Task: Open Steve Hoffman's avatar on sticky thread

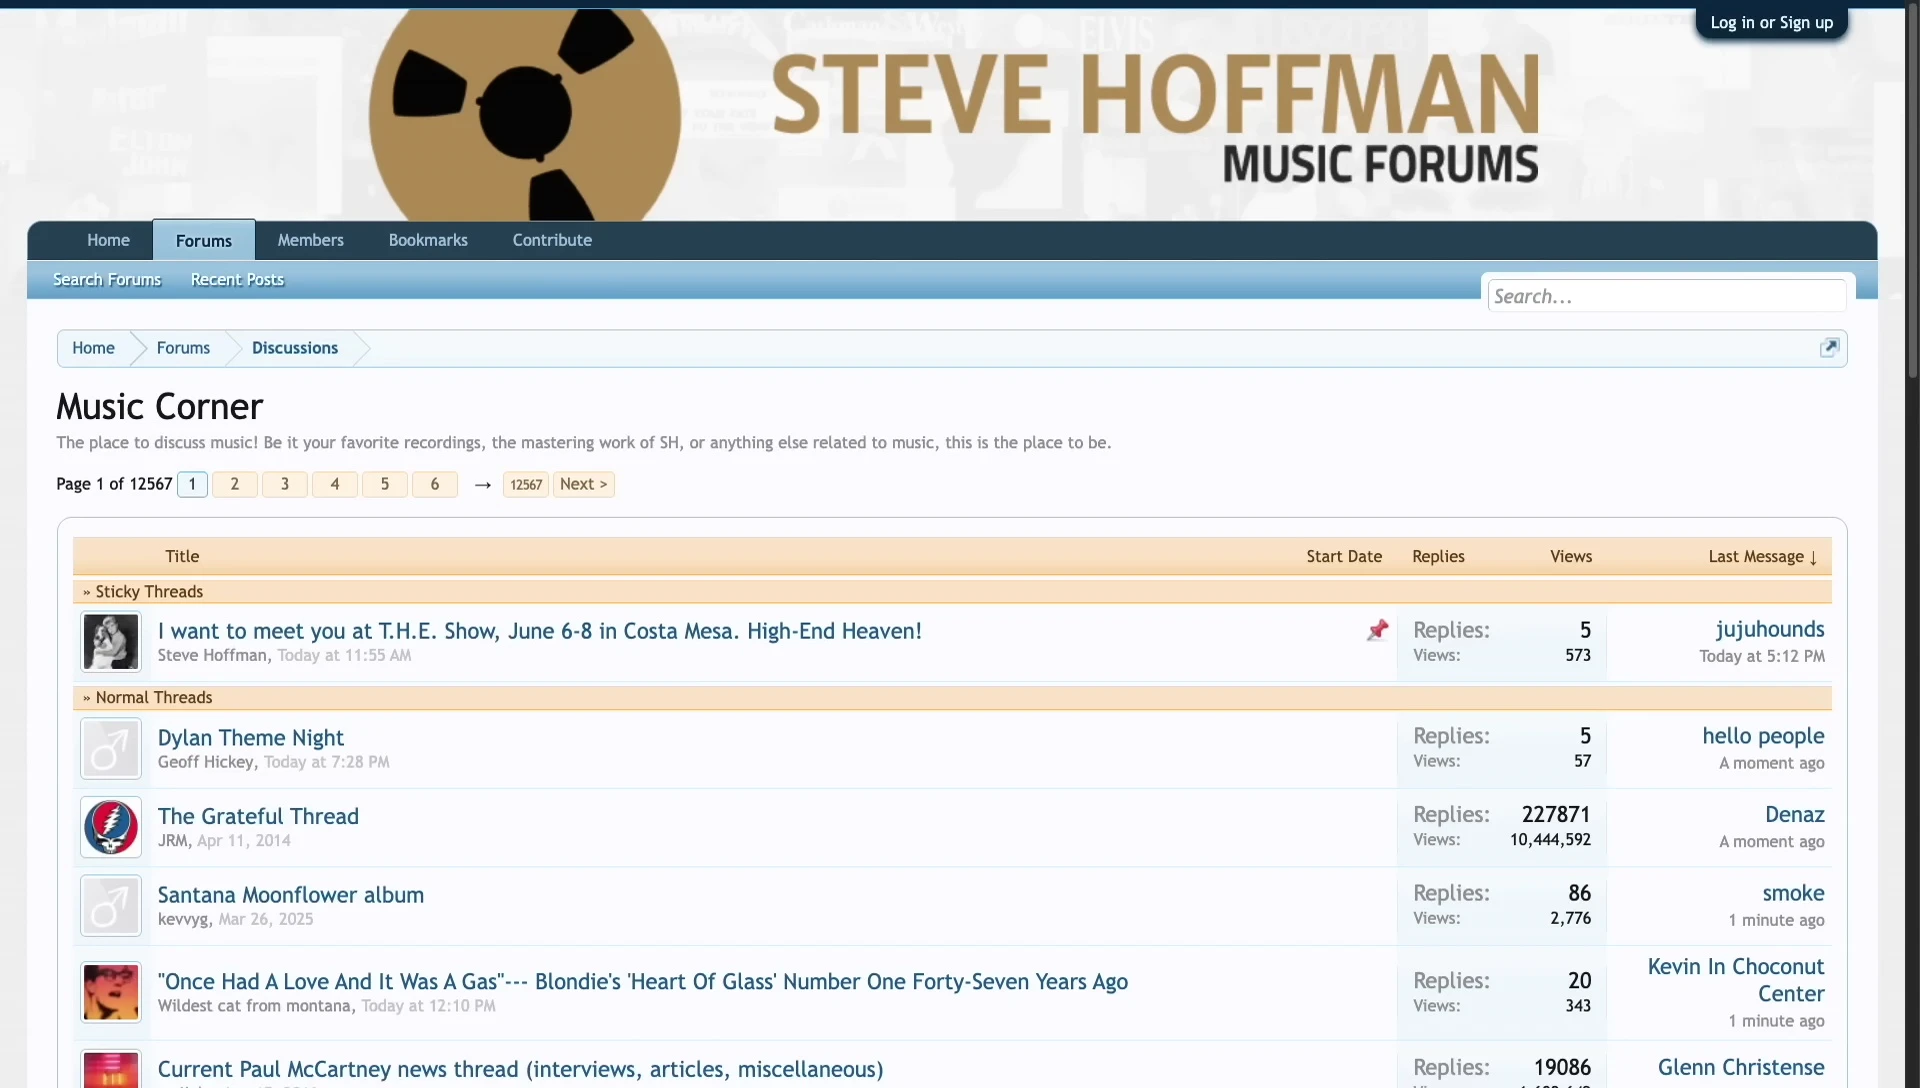Action: [x=111, y=642]
